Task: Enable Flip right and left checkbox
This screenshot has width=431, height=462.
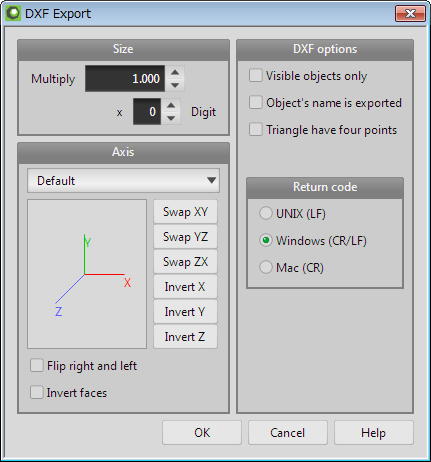Action: [x=37, y=365]
